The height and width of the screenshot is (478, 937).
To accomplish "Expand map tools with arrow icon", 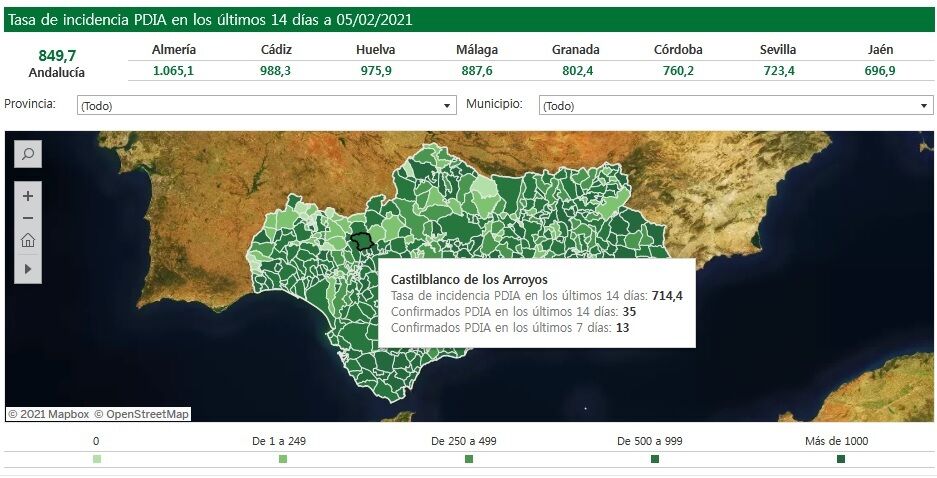I will (28, 269).
